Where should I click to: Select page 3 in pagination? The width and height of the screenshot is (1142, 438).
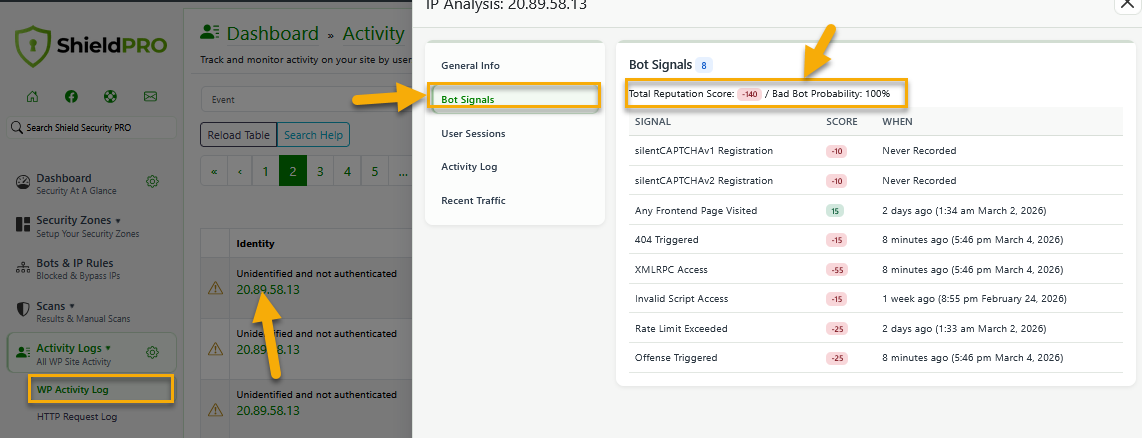pyautogui.click(x=320, y=171)
